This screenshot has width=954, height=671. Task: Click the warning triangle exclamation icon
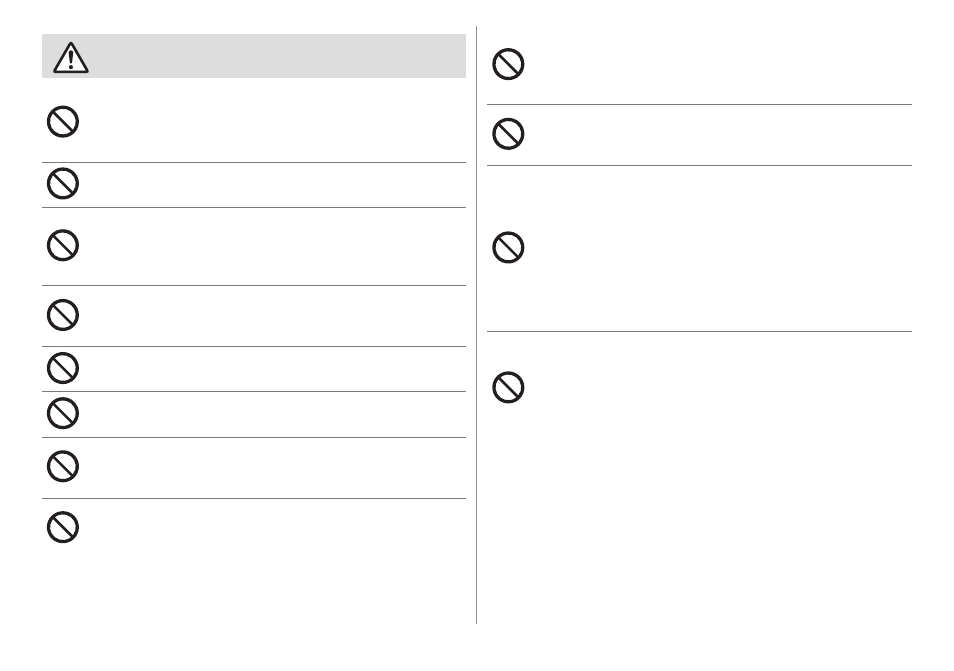coord(71,57)
